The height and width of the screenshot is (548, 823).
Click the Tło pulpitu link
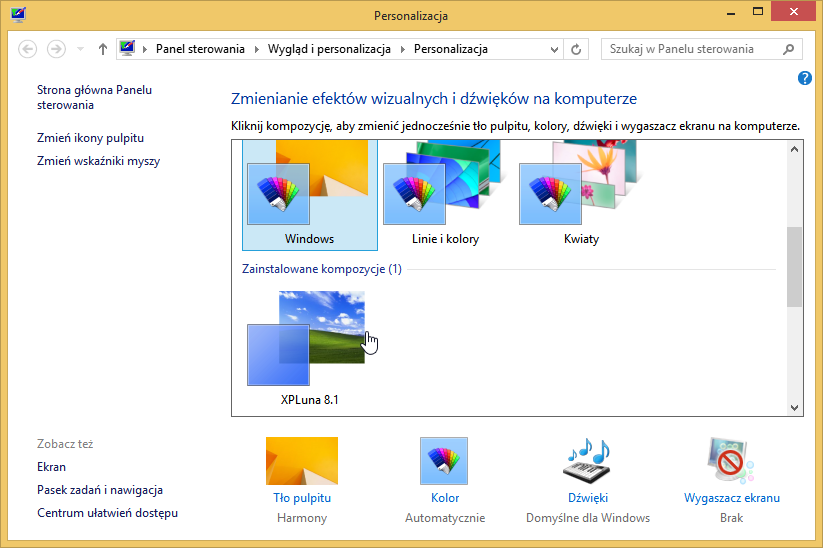pos(302,498)
